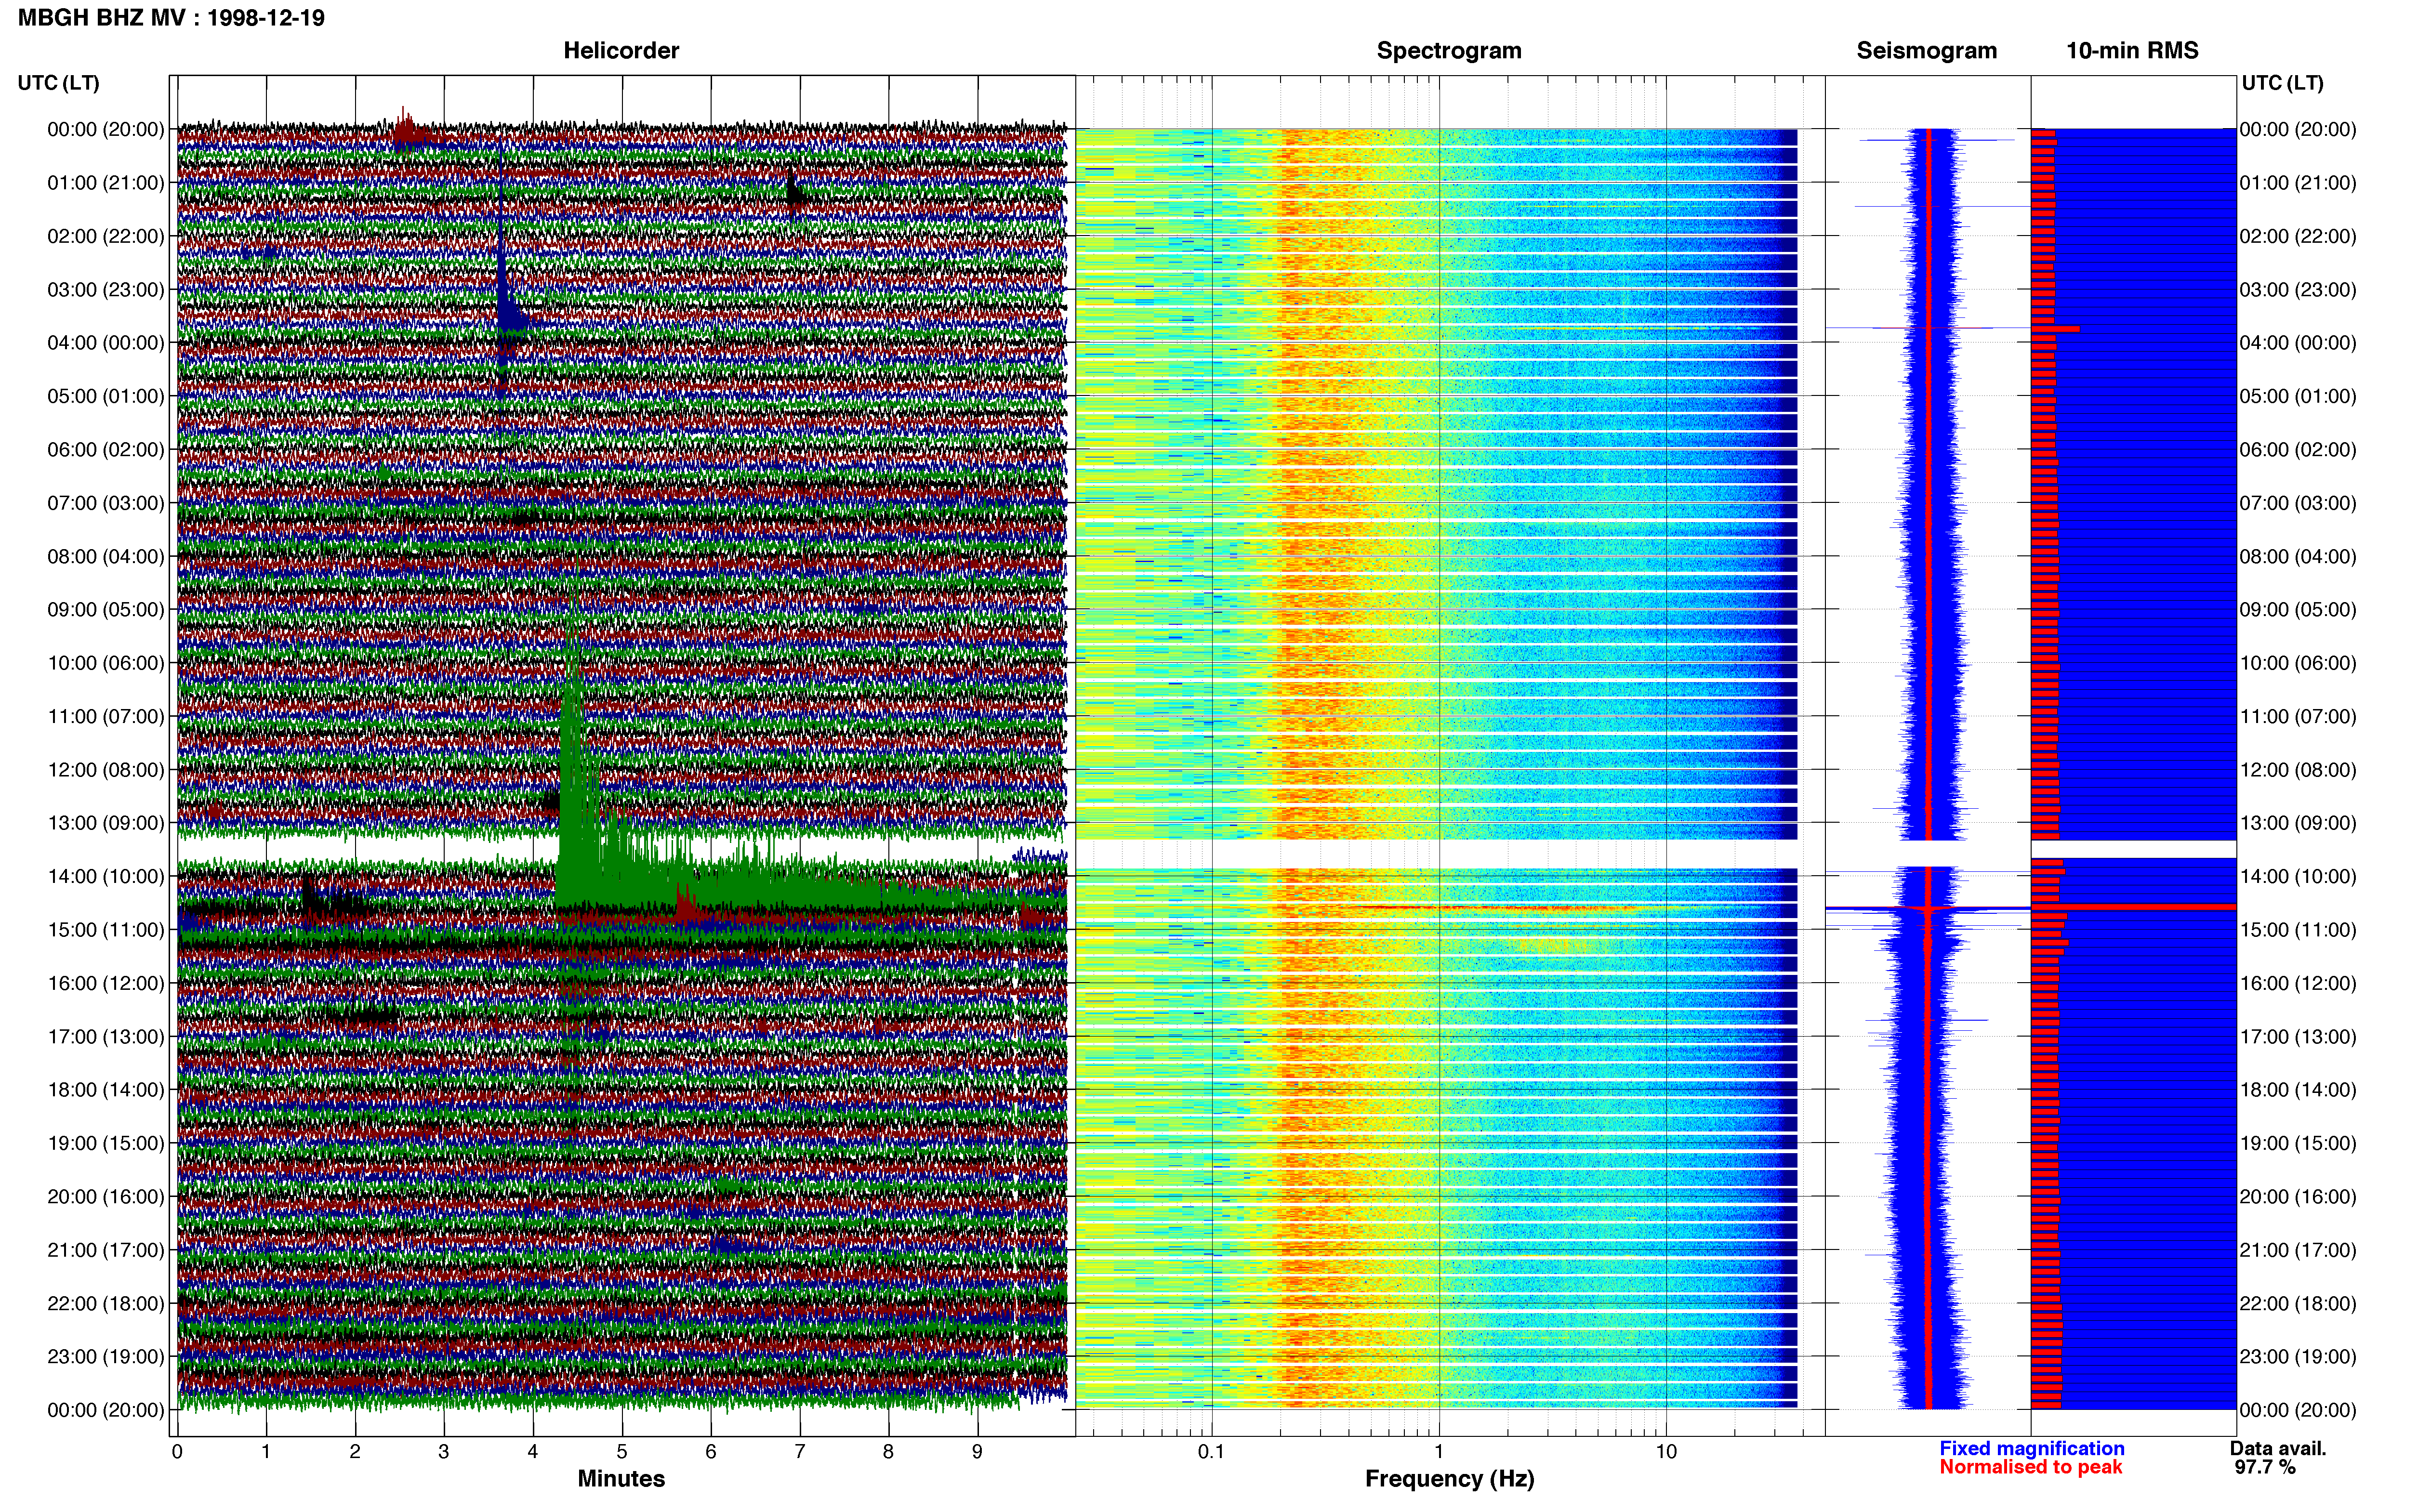
Task: Click the red RMS peak bar near 14:30
Action: pos(2133,907)
